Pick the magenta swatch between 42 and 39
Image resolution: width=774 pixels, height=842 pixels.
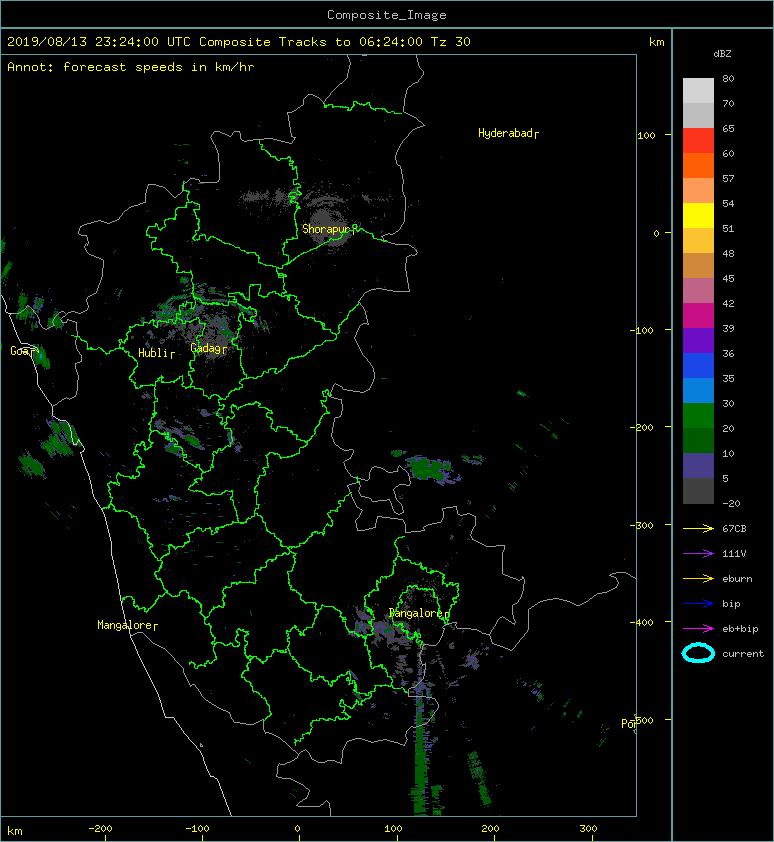point(698,316)
